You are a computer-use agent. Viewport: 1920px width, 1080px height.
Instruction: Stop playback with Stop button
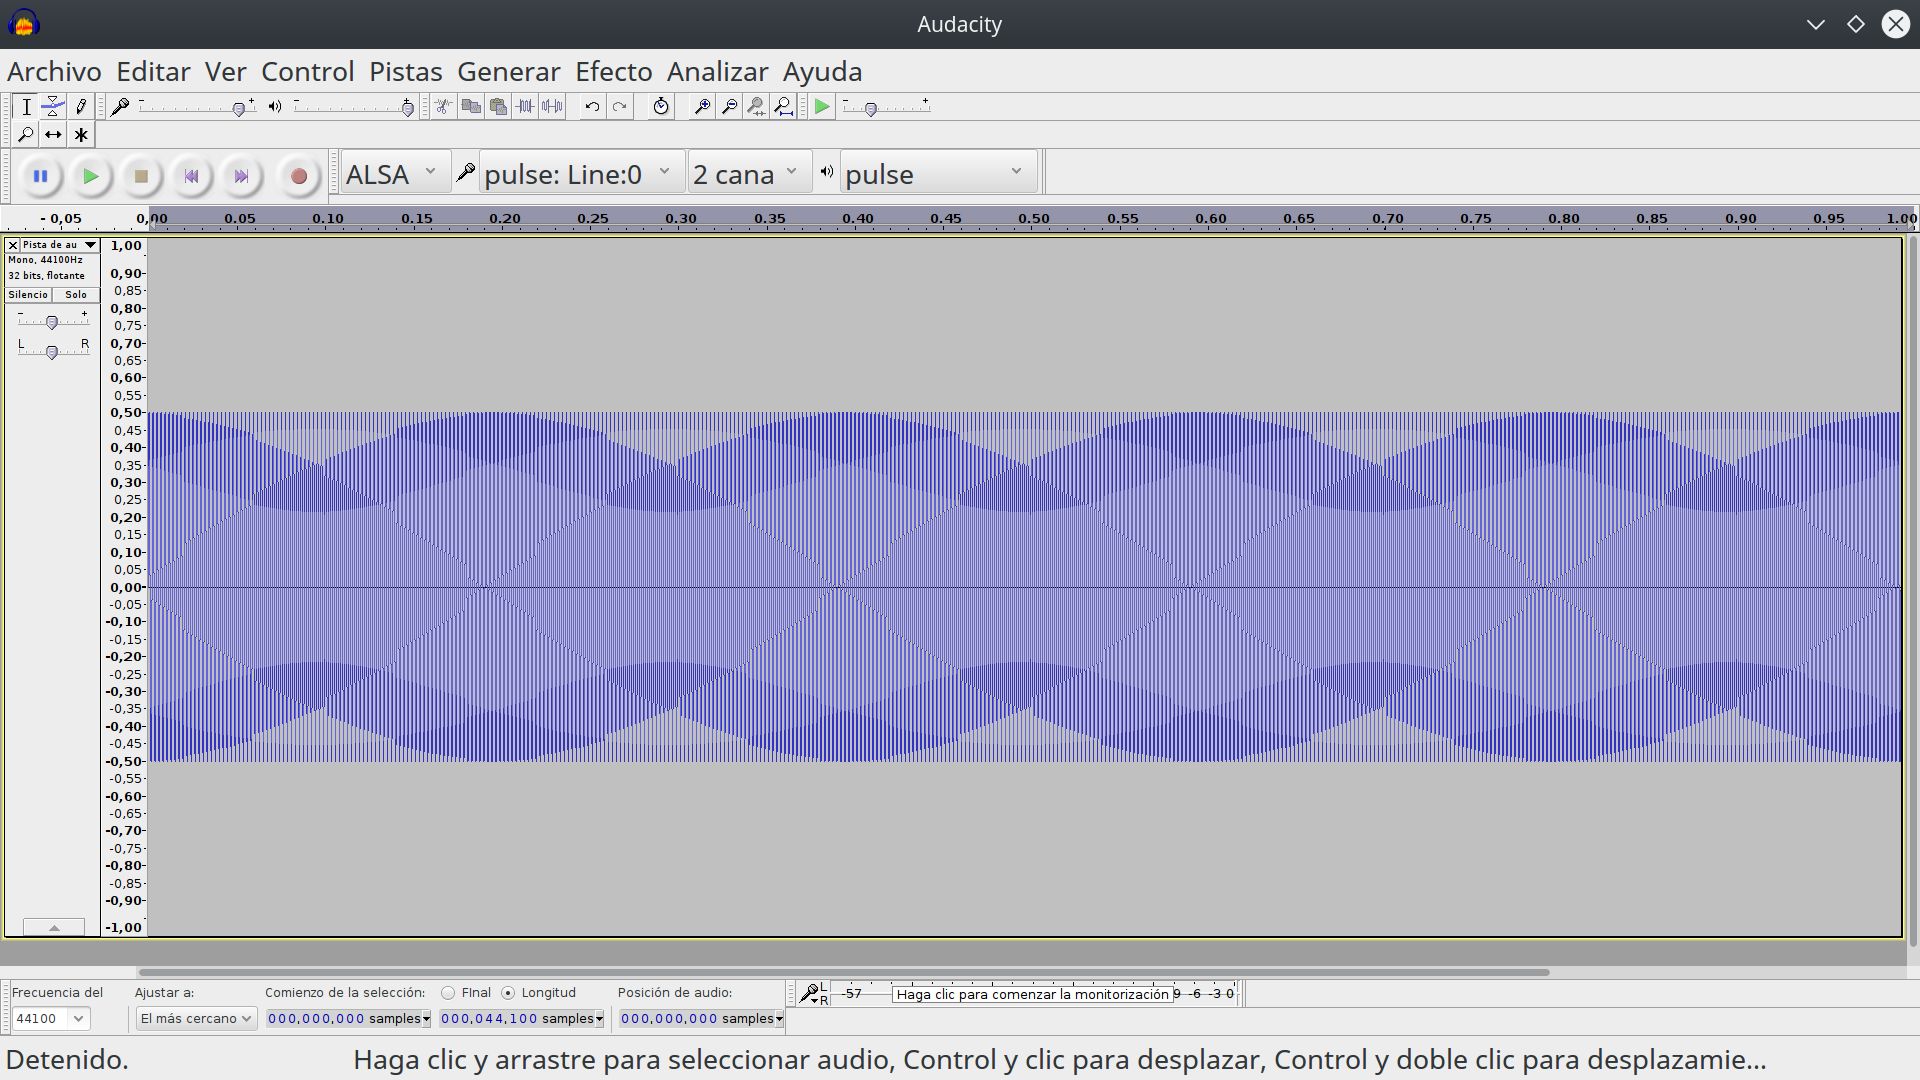pos(141,176)
